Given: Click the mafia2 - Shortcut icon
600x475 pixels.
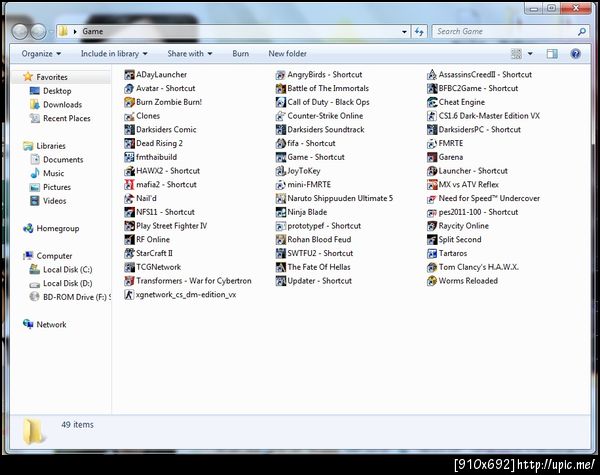Looking at the screenshot, I should point(129,184).
